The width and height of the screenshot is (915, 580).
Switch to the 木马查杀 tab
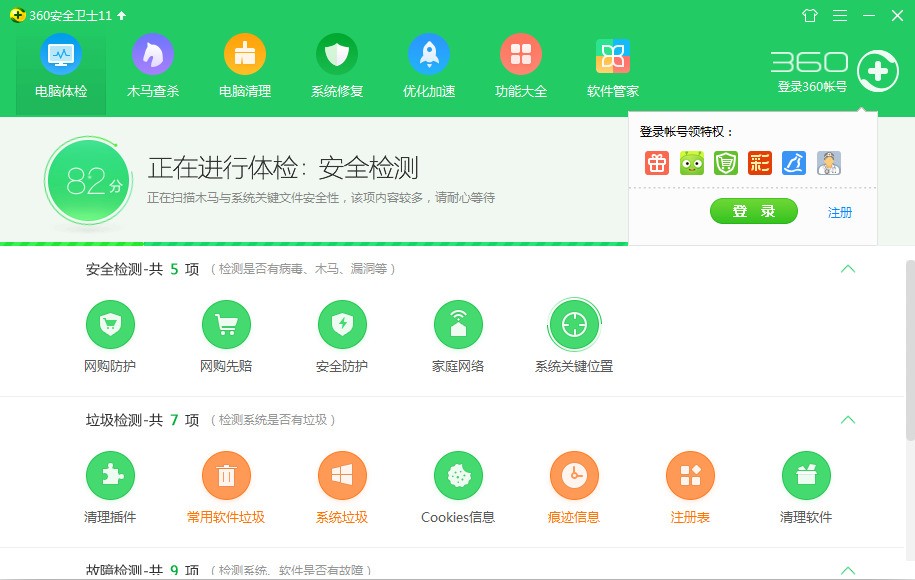(152, 65)
